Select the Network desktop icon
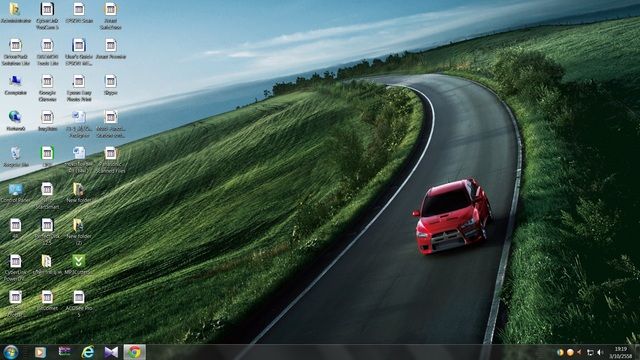The height and width of the screenshot is (360, 640). [x=16, y=121]
